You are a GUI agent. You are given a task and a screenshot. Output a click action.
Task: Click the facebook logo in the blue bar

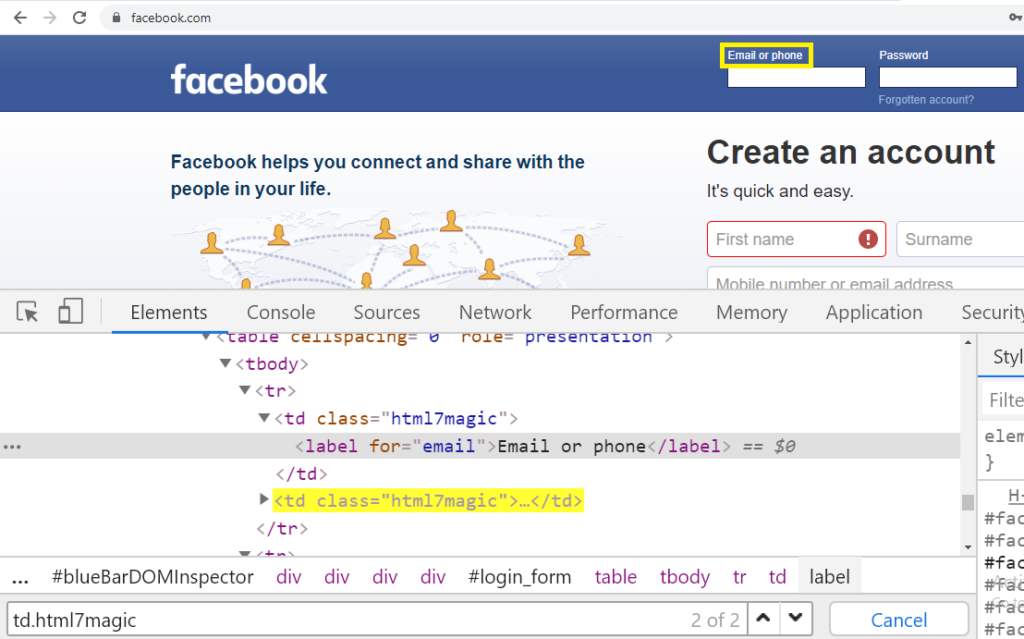tap(249, 80)
